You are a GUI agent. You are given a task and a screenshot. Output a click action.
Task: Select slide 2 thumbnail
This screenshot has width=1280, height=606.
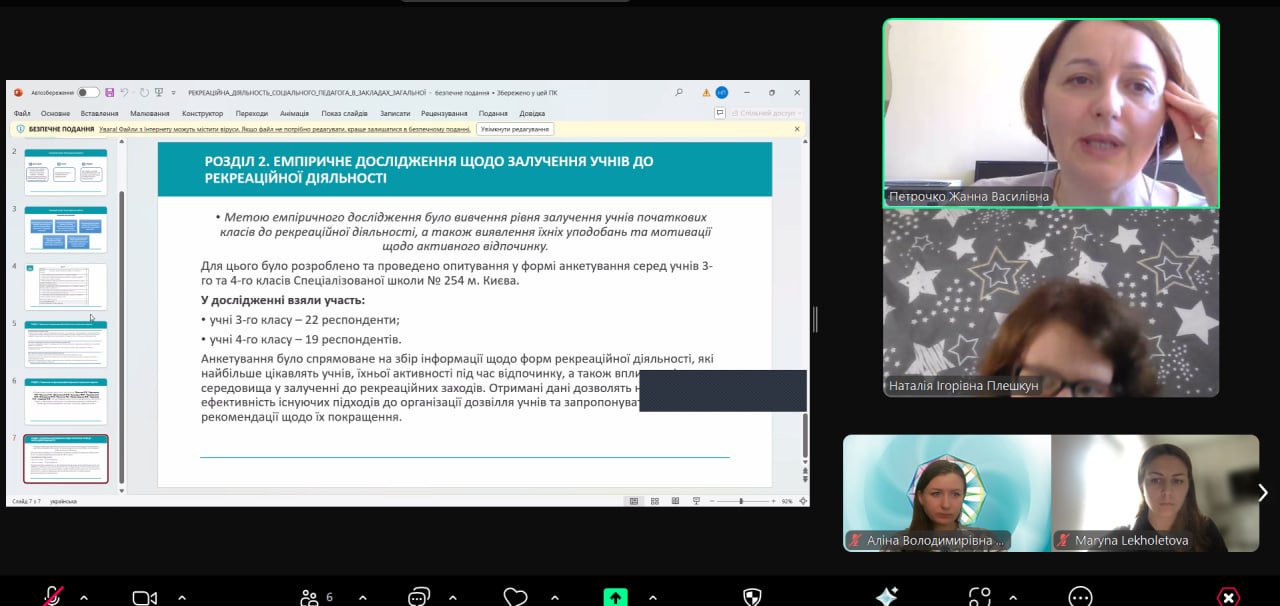pos(66,172)
